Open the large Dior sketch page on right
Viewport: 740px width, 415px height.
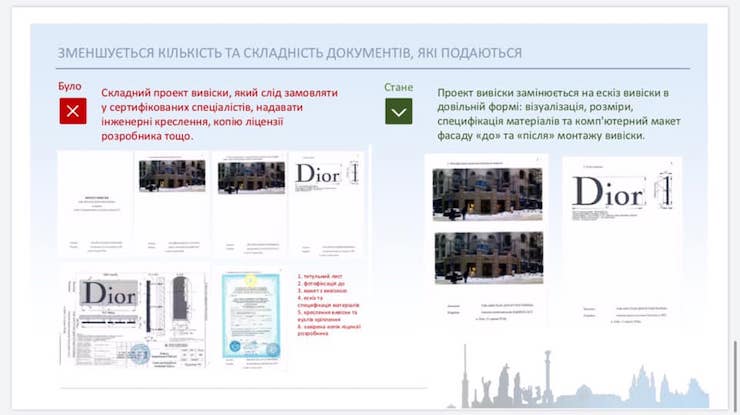point(621,238)
